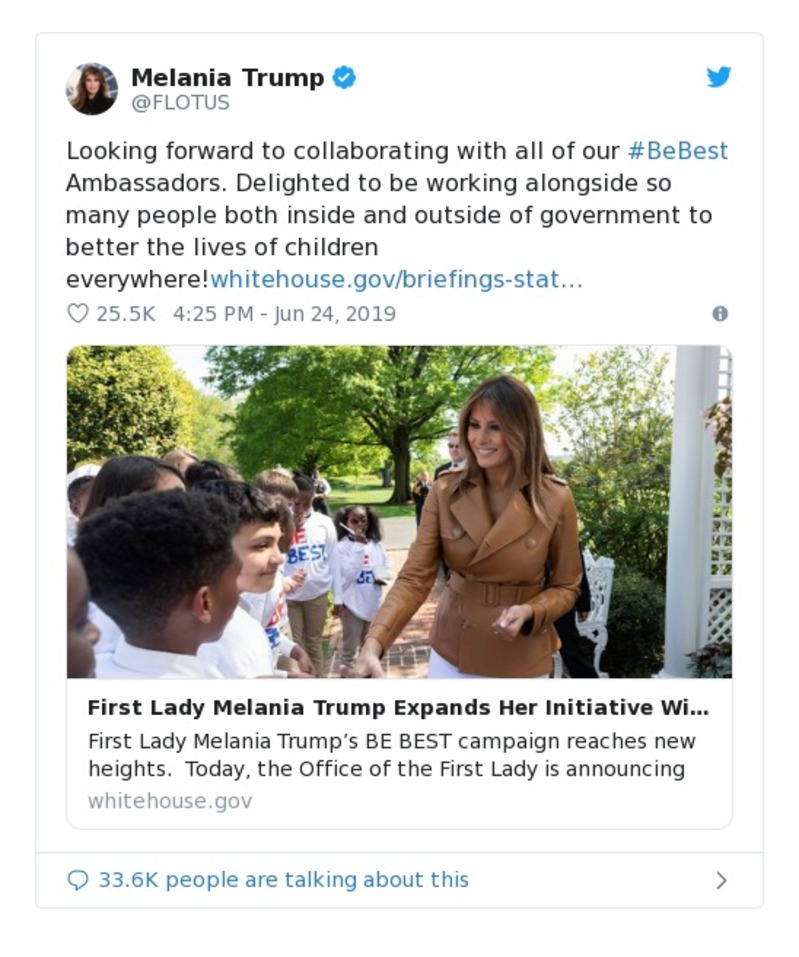This screenshot has width=799, height=957.
Task: Click the Melania Trump display name
Action: [x=227, y=77]
